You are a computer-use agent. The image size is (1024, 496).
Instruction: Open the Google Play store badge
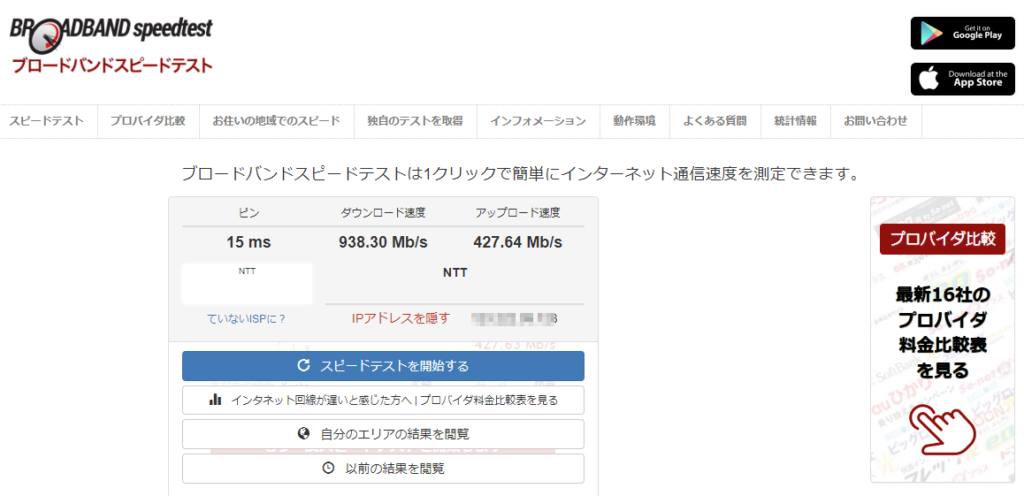[962, 33]
